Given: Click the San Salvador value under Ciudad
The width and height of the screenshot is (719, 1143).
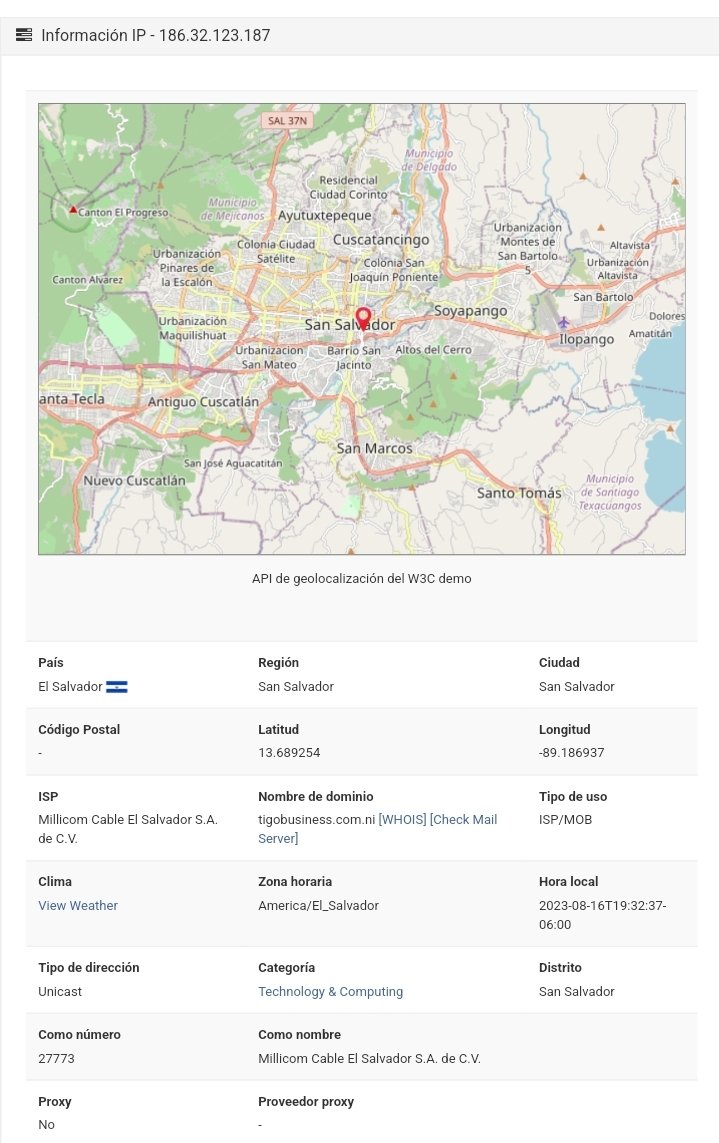Looking at the screenshot, I should (577, 687).
